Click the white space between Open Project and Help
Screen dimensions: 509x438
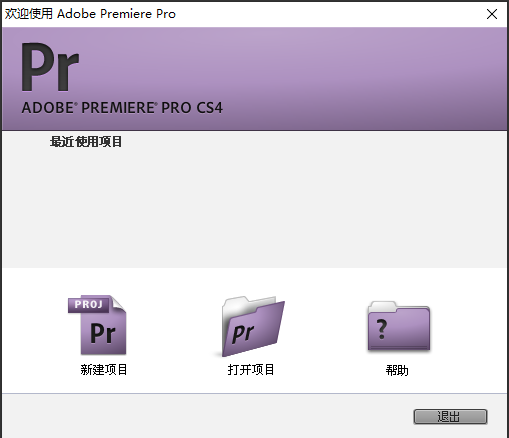tap(327, 327)
